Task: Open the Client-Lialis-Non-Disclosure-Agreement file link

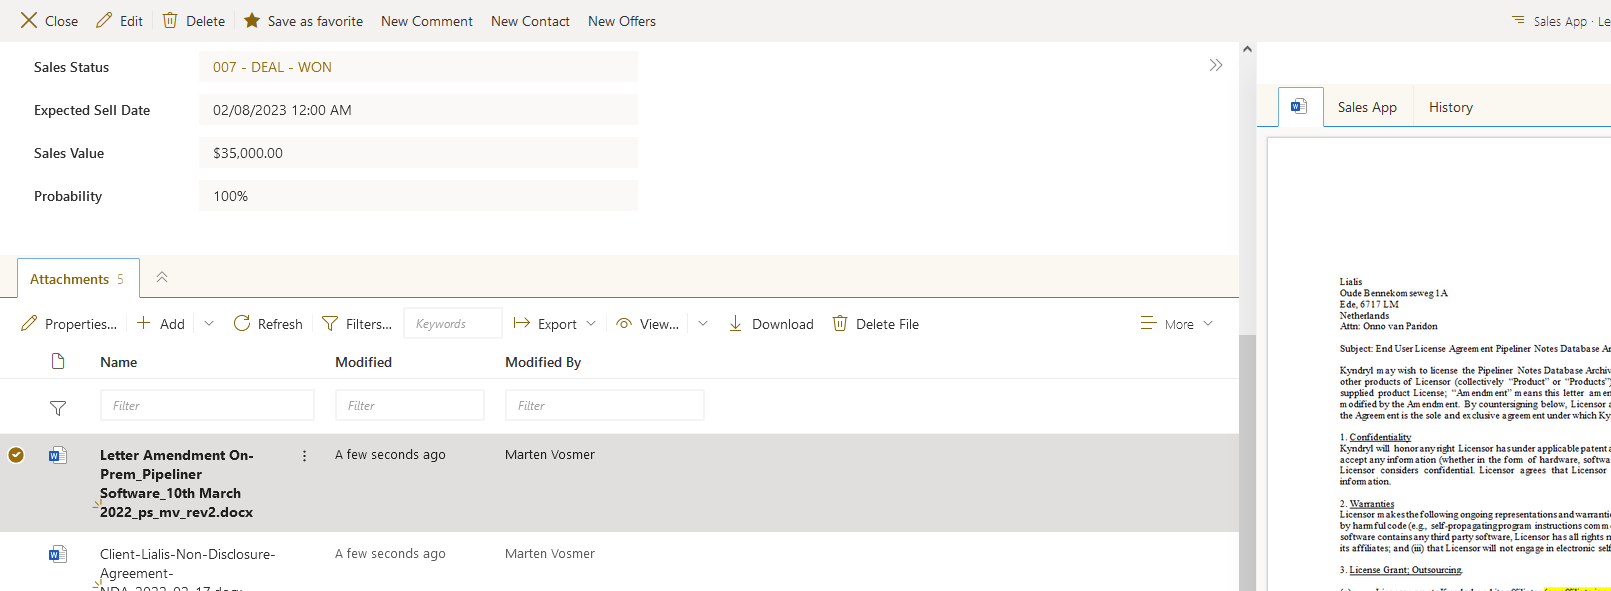Action: (188, 568)
